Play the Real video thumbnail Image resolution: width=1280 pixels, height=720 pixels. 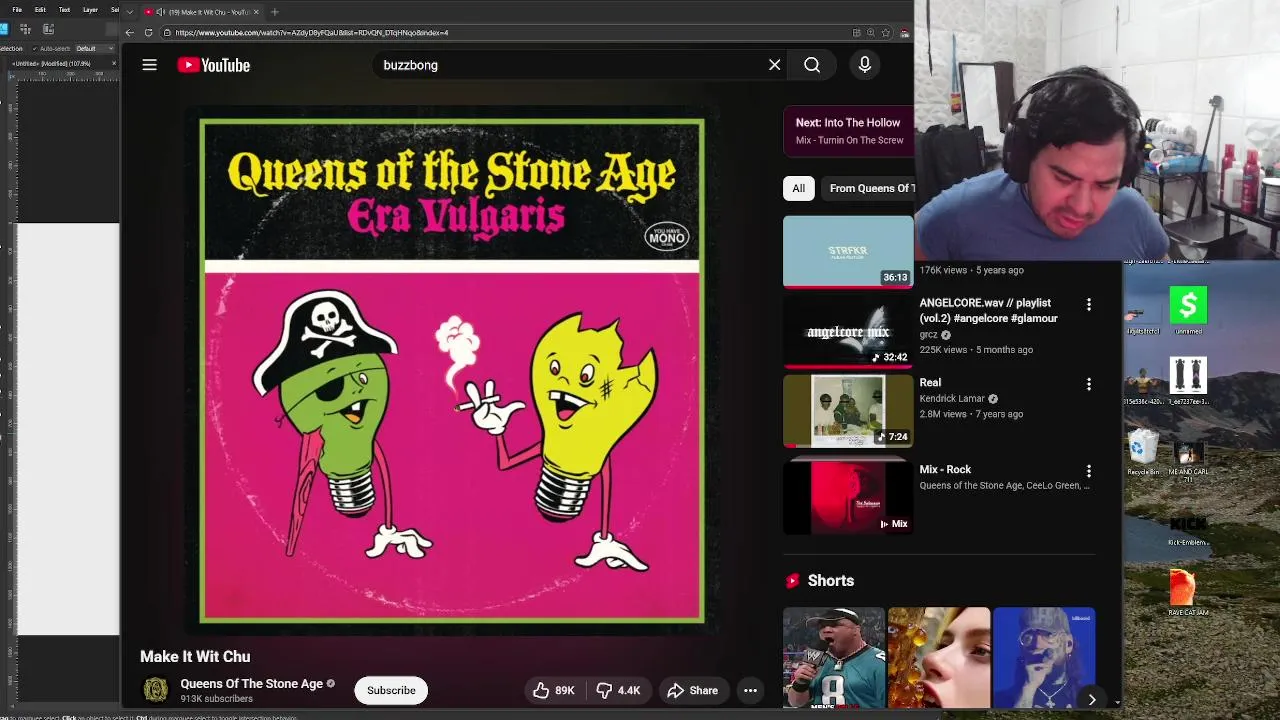point(848,411)
